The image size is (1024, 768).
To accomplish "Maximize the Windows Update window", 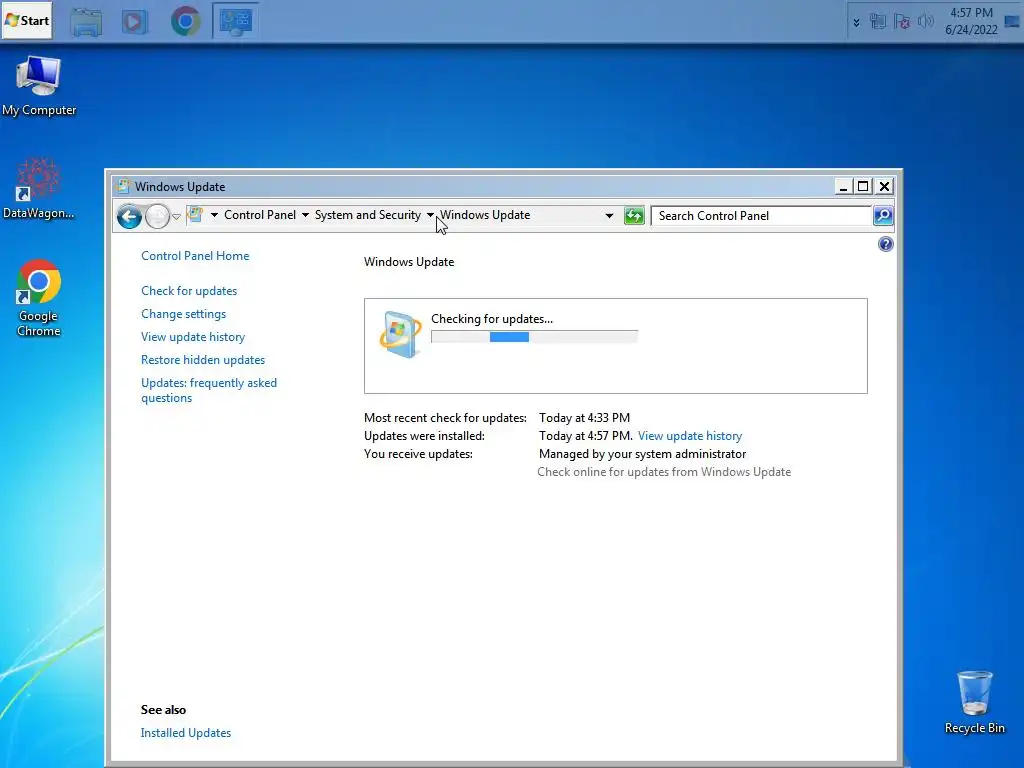I will click(x=863, y=187).
